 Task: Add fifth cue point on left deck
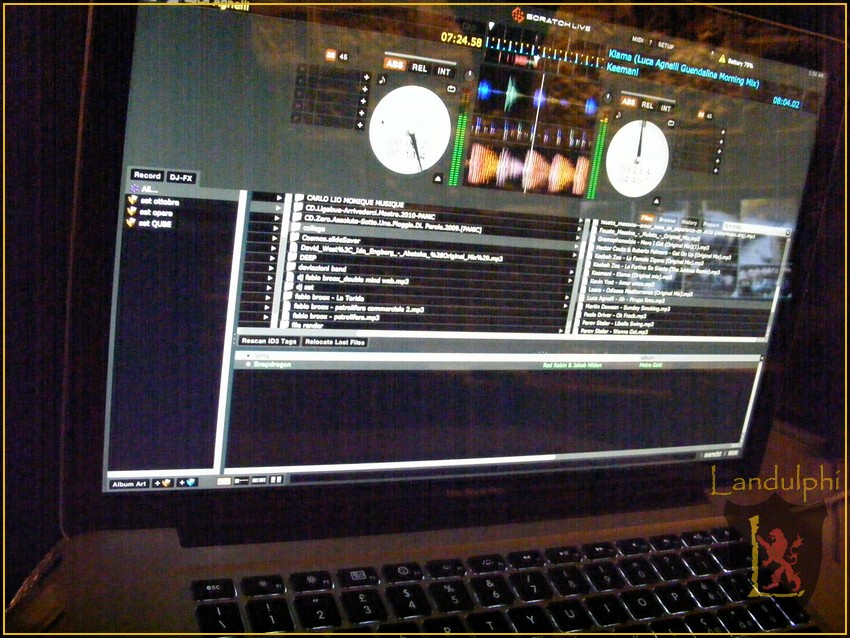click(x=359, y=125)
